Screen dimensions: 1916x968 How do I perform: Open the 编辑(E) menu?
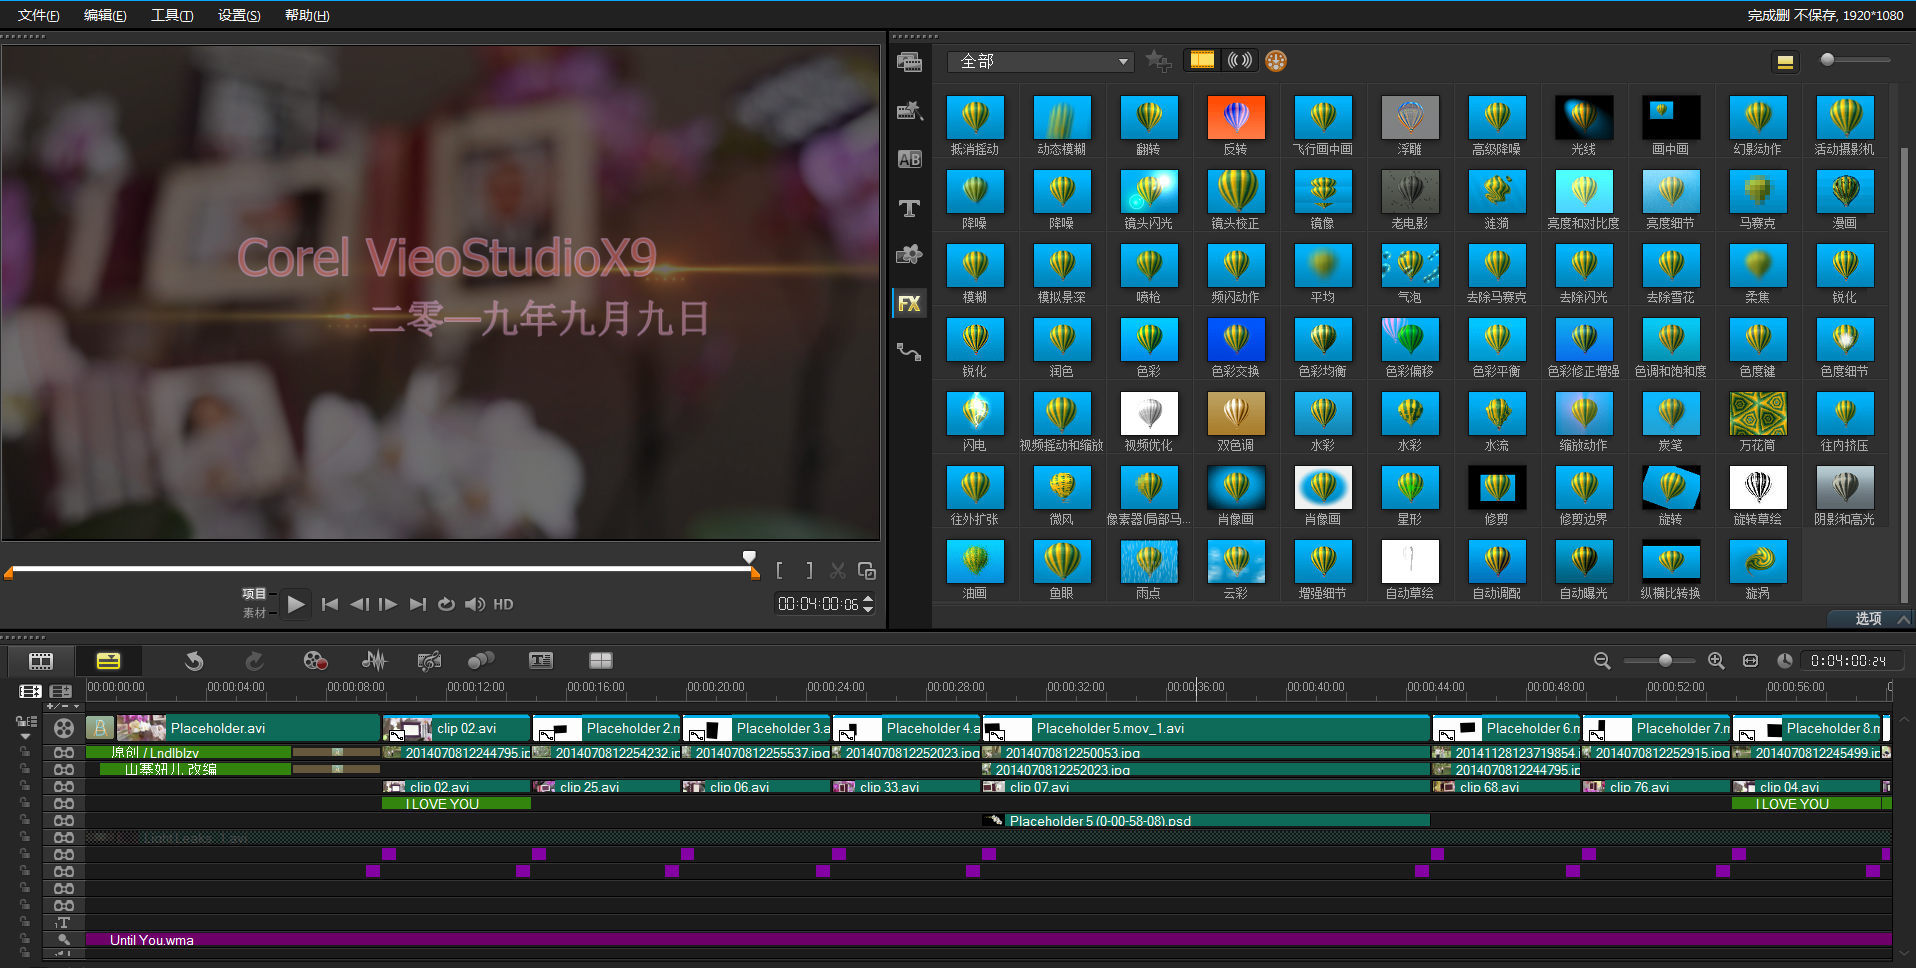click(105, 15)
